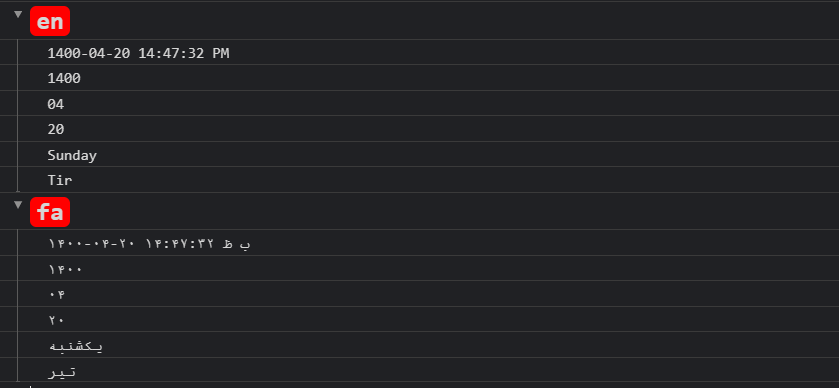Screen dimensions: 839x388
Task: Click the Persian month ۰۴ log entry
Action: point(56,294)
